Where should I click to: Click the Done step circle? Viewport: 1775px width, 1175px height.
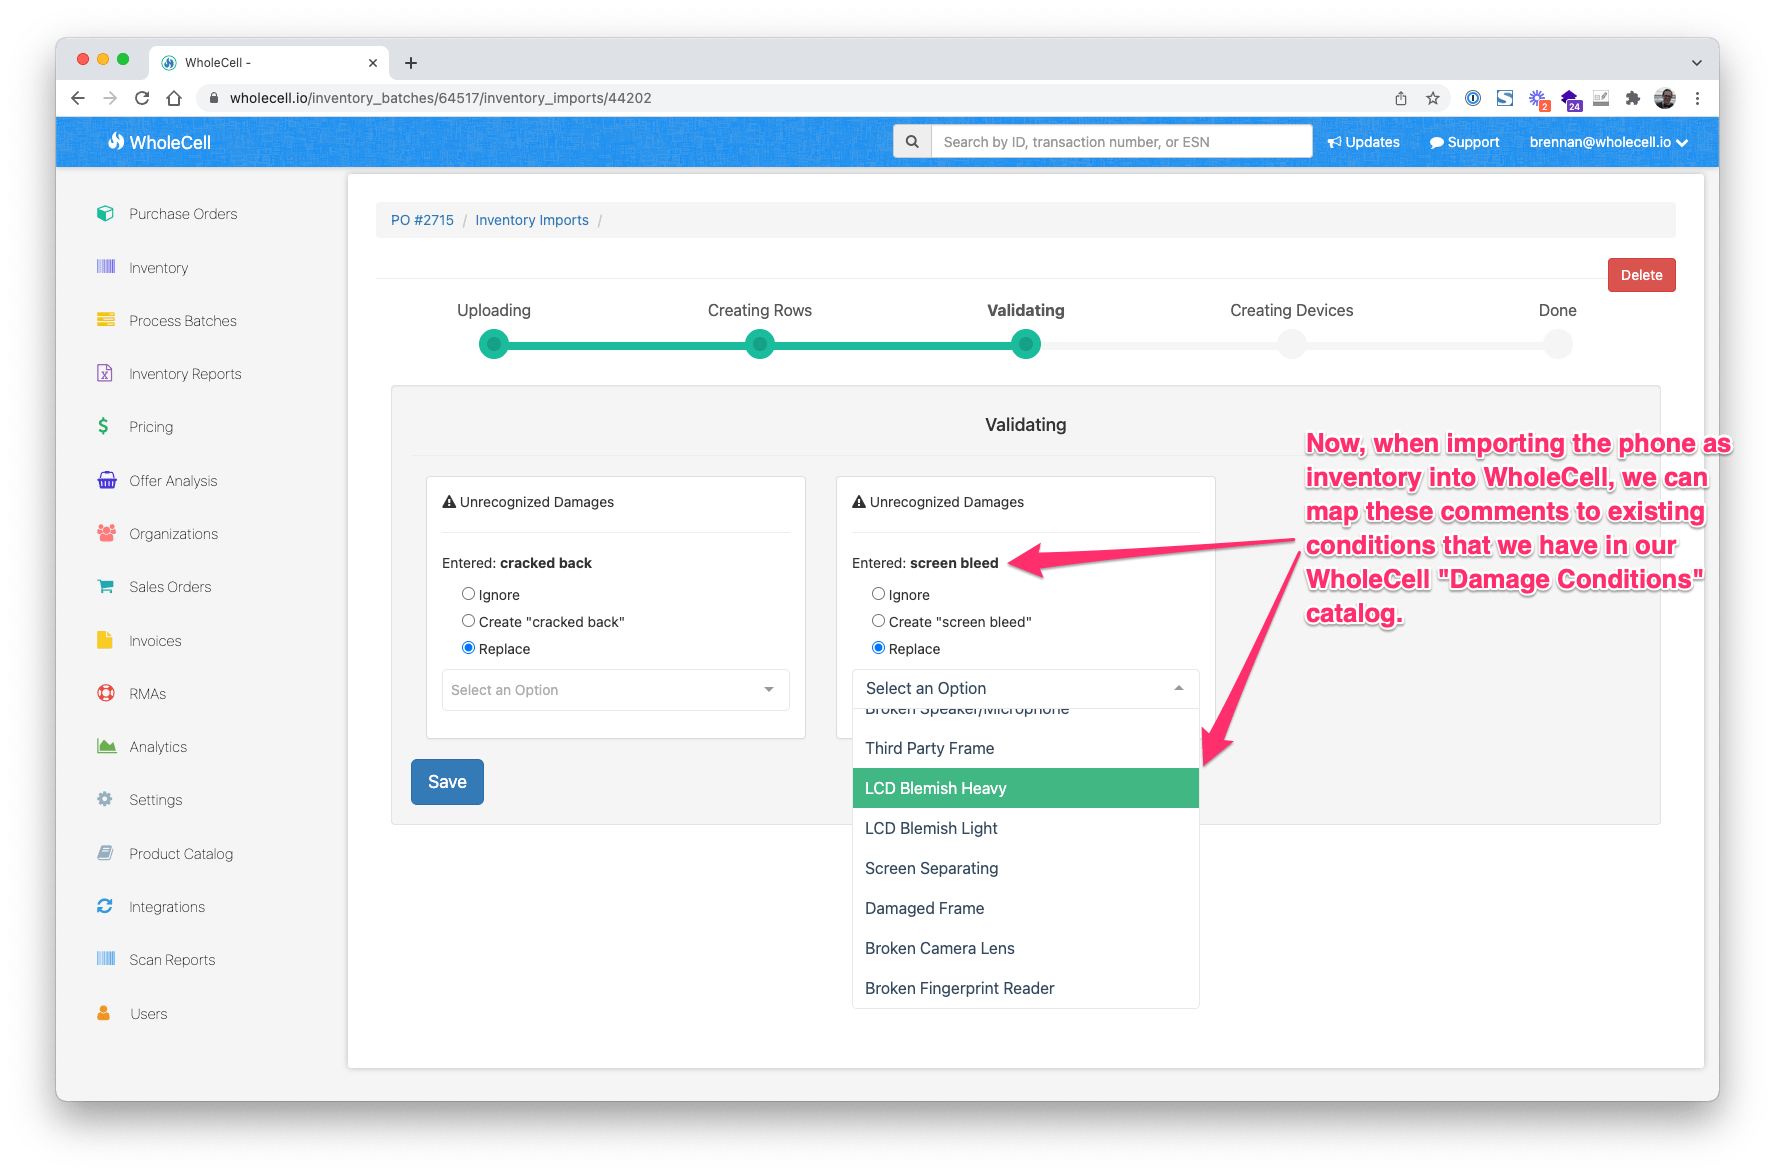click(x=1558, y=344)
